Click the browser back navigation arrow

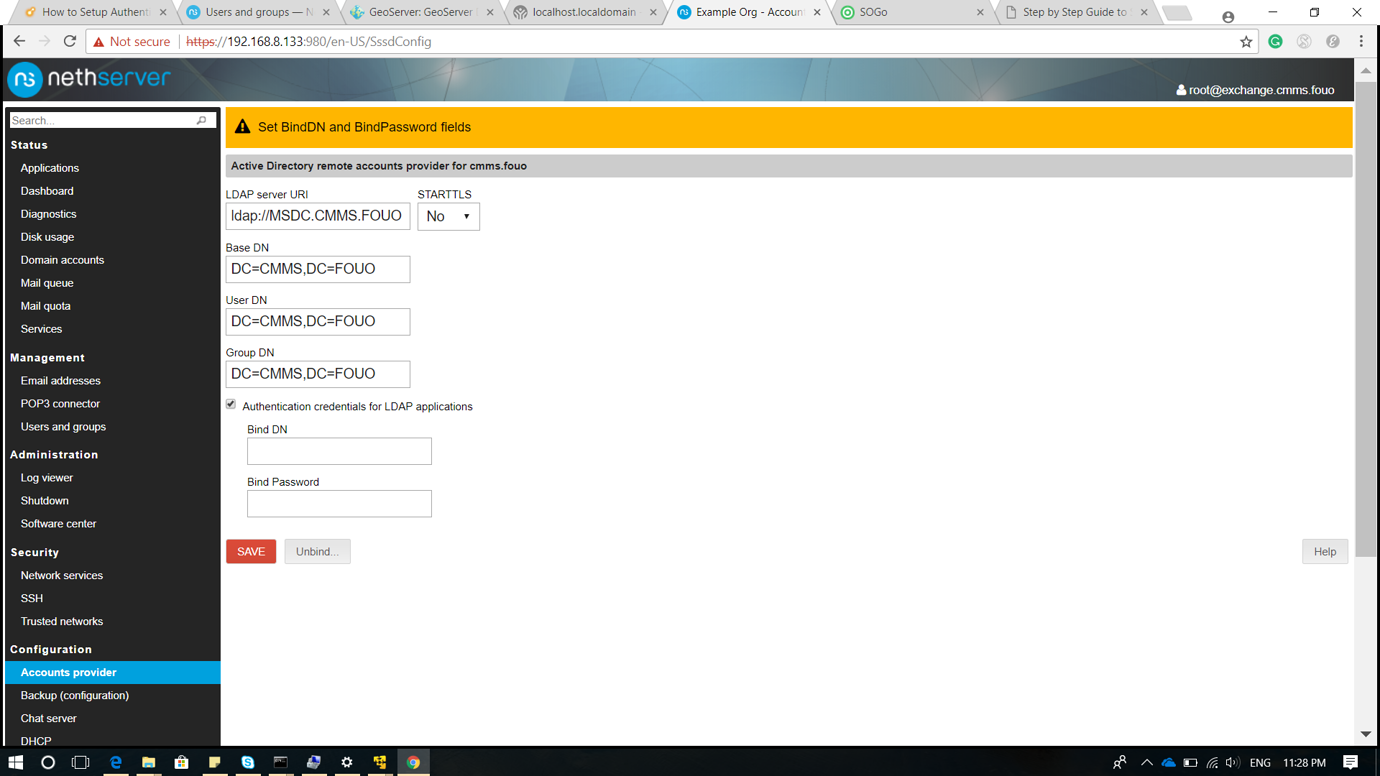(19, 41)
